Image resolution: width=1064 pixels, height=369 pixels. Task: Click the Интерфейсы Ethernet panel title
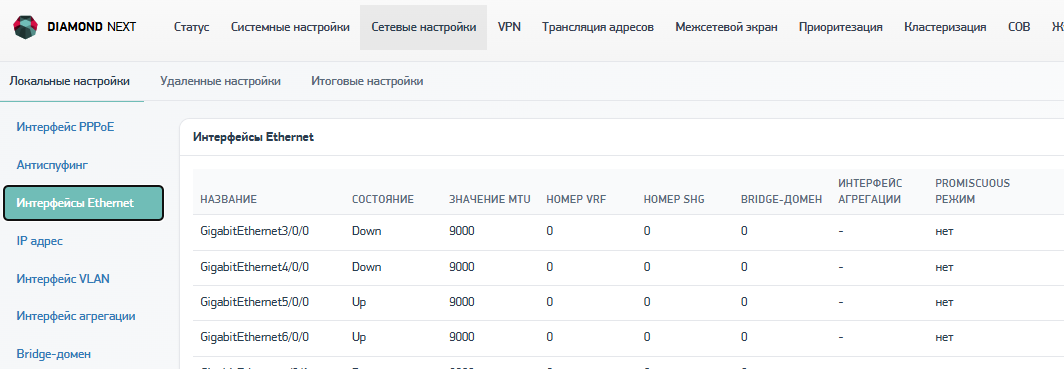[x=254, y=137]
